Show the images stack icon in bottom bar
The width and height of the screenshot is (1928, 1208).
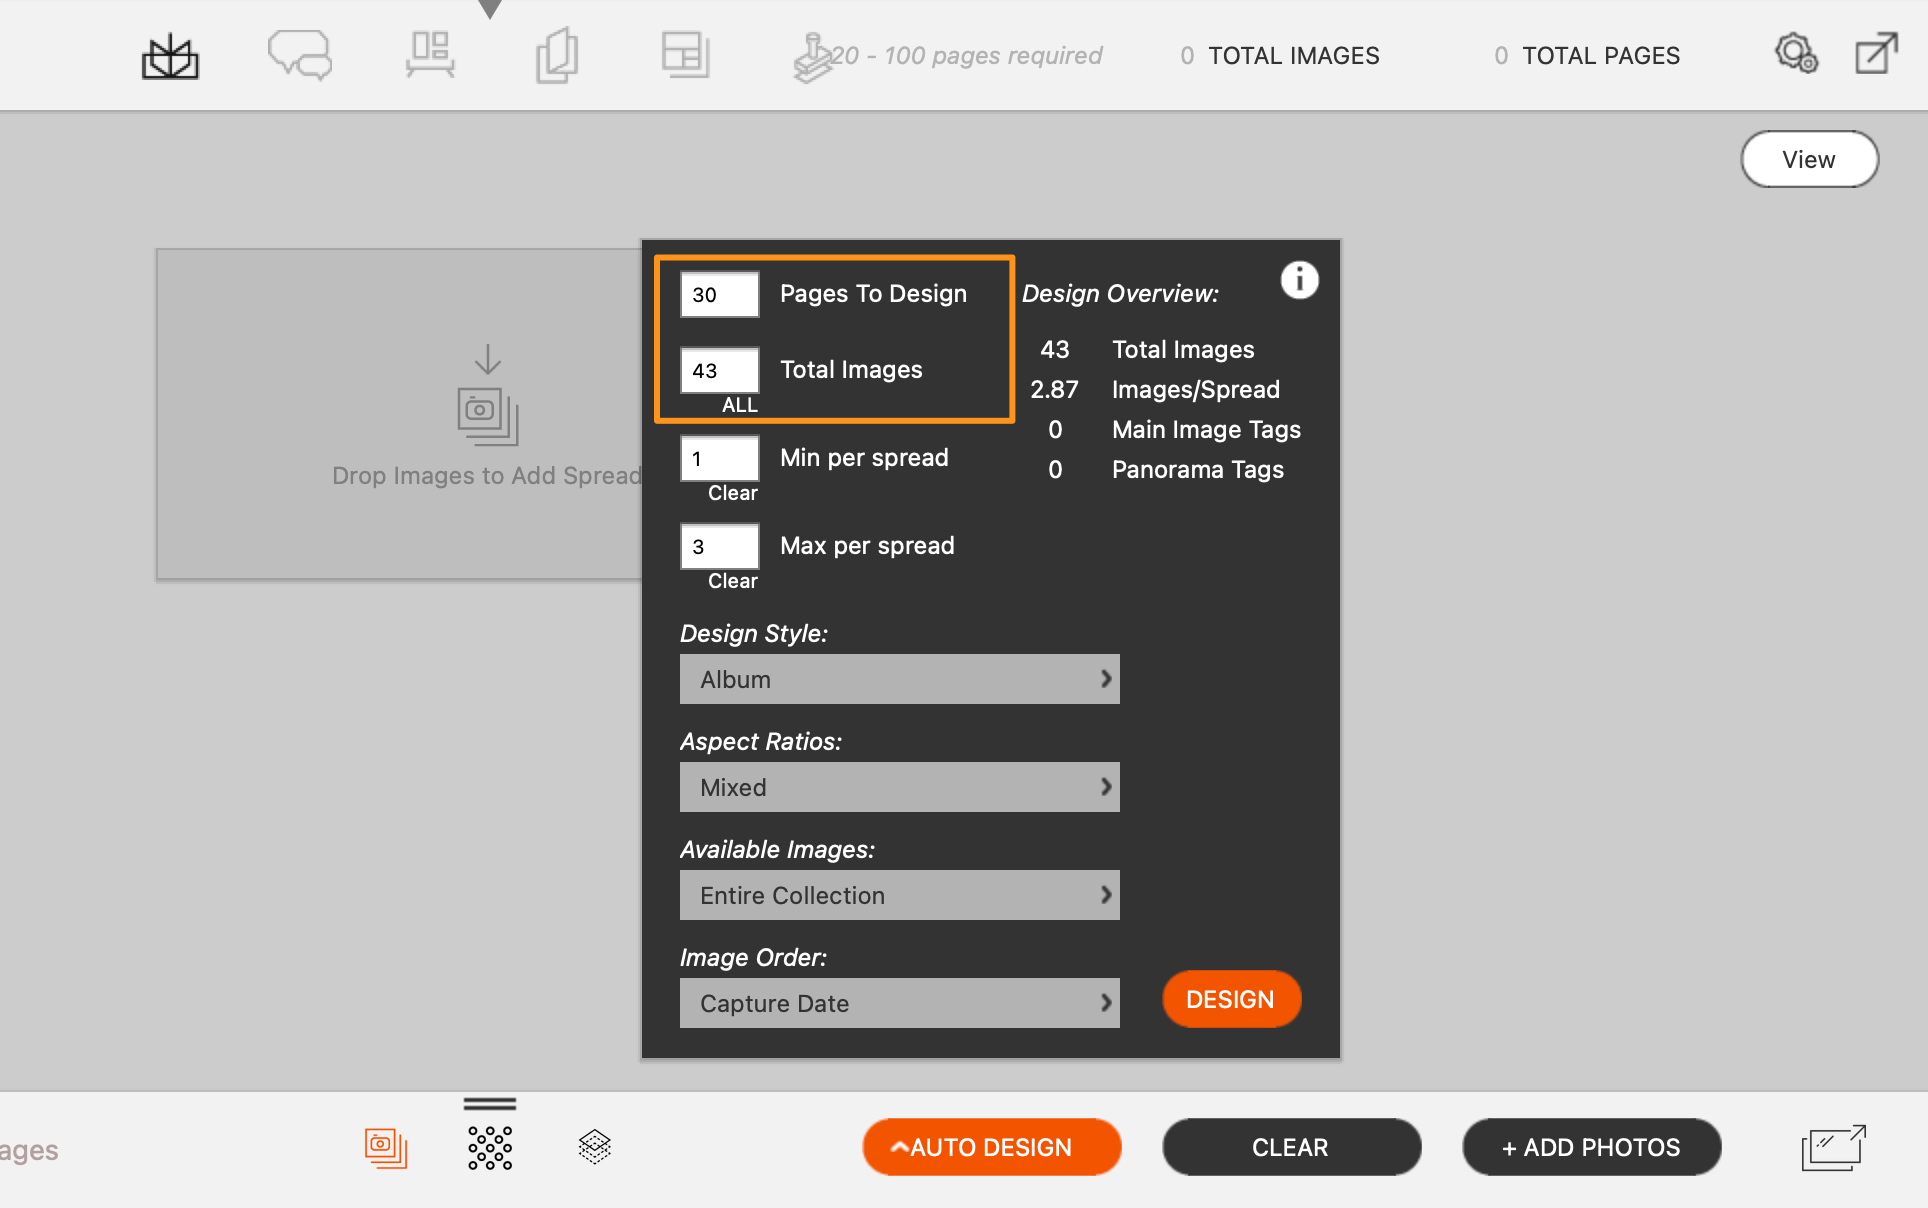pyautogui.click(x=386, y=1148)
